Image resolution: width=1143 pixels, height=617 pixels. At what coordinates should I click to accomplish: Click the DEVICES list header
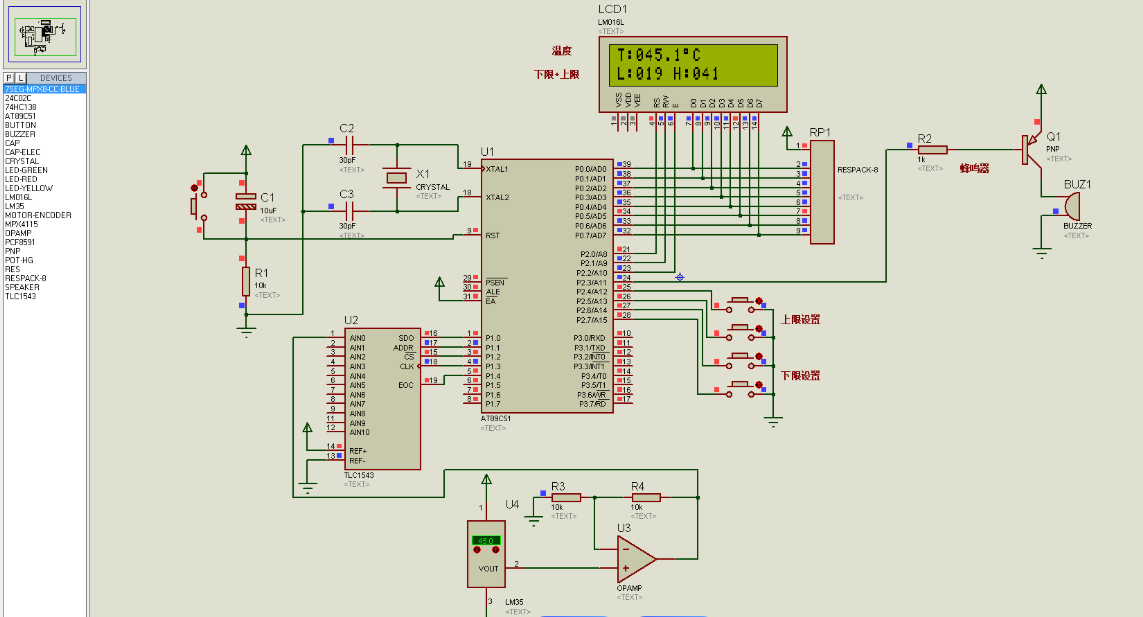click(56, 78)
